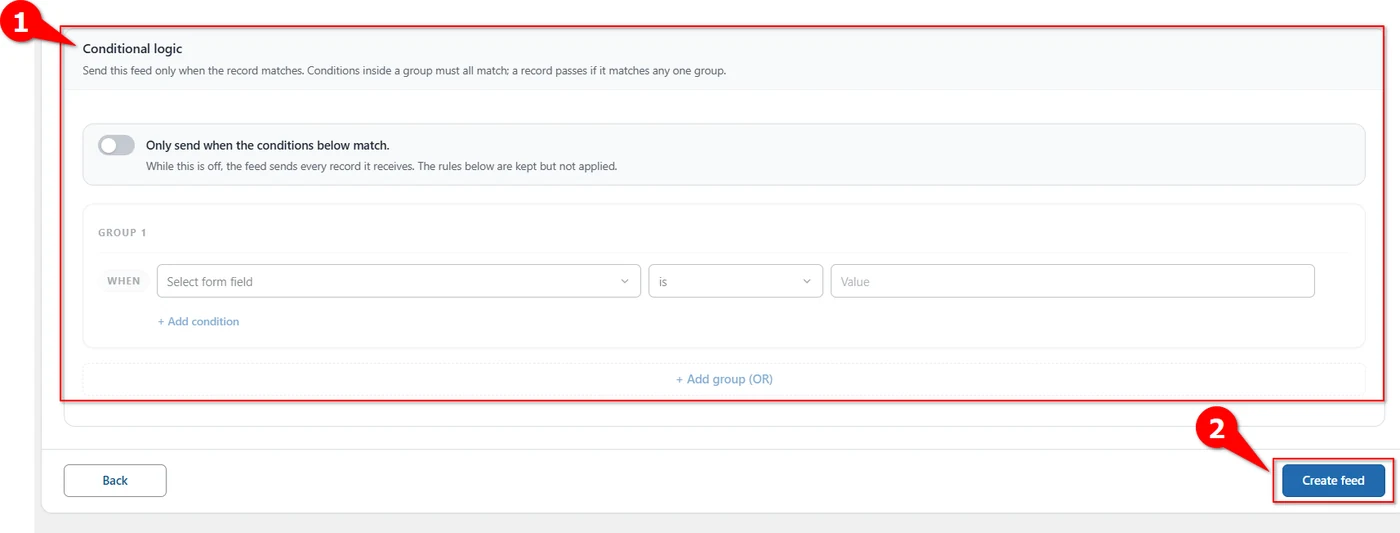Open the 'Select form field' dropdown
Screen dimensions: 1400x533
(x=399, y=281)
